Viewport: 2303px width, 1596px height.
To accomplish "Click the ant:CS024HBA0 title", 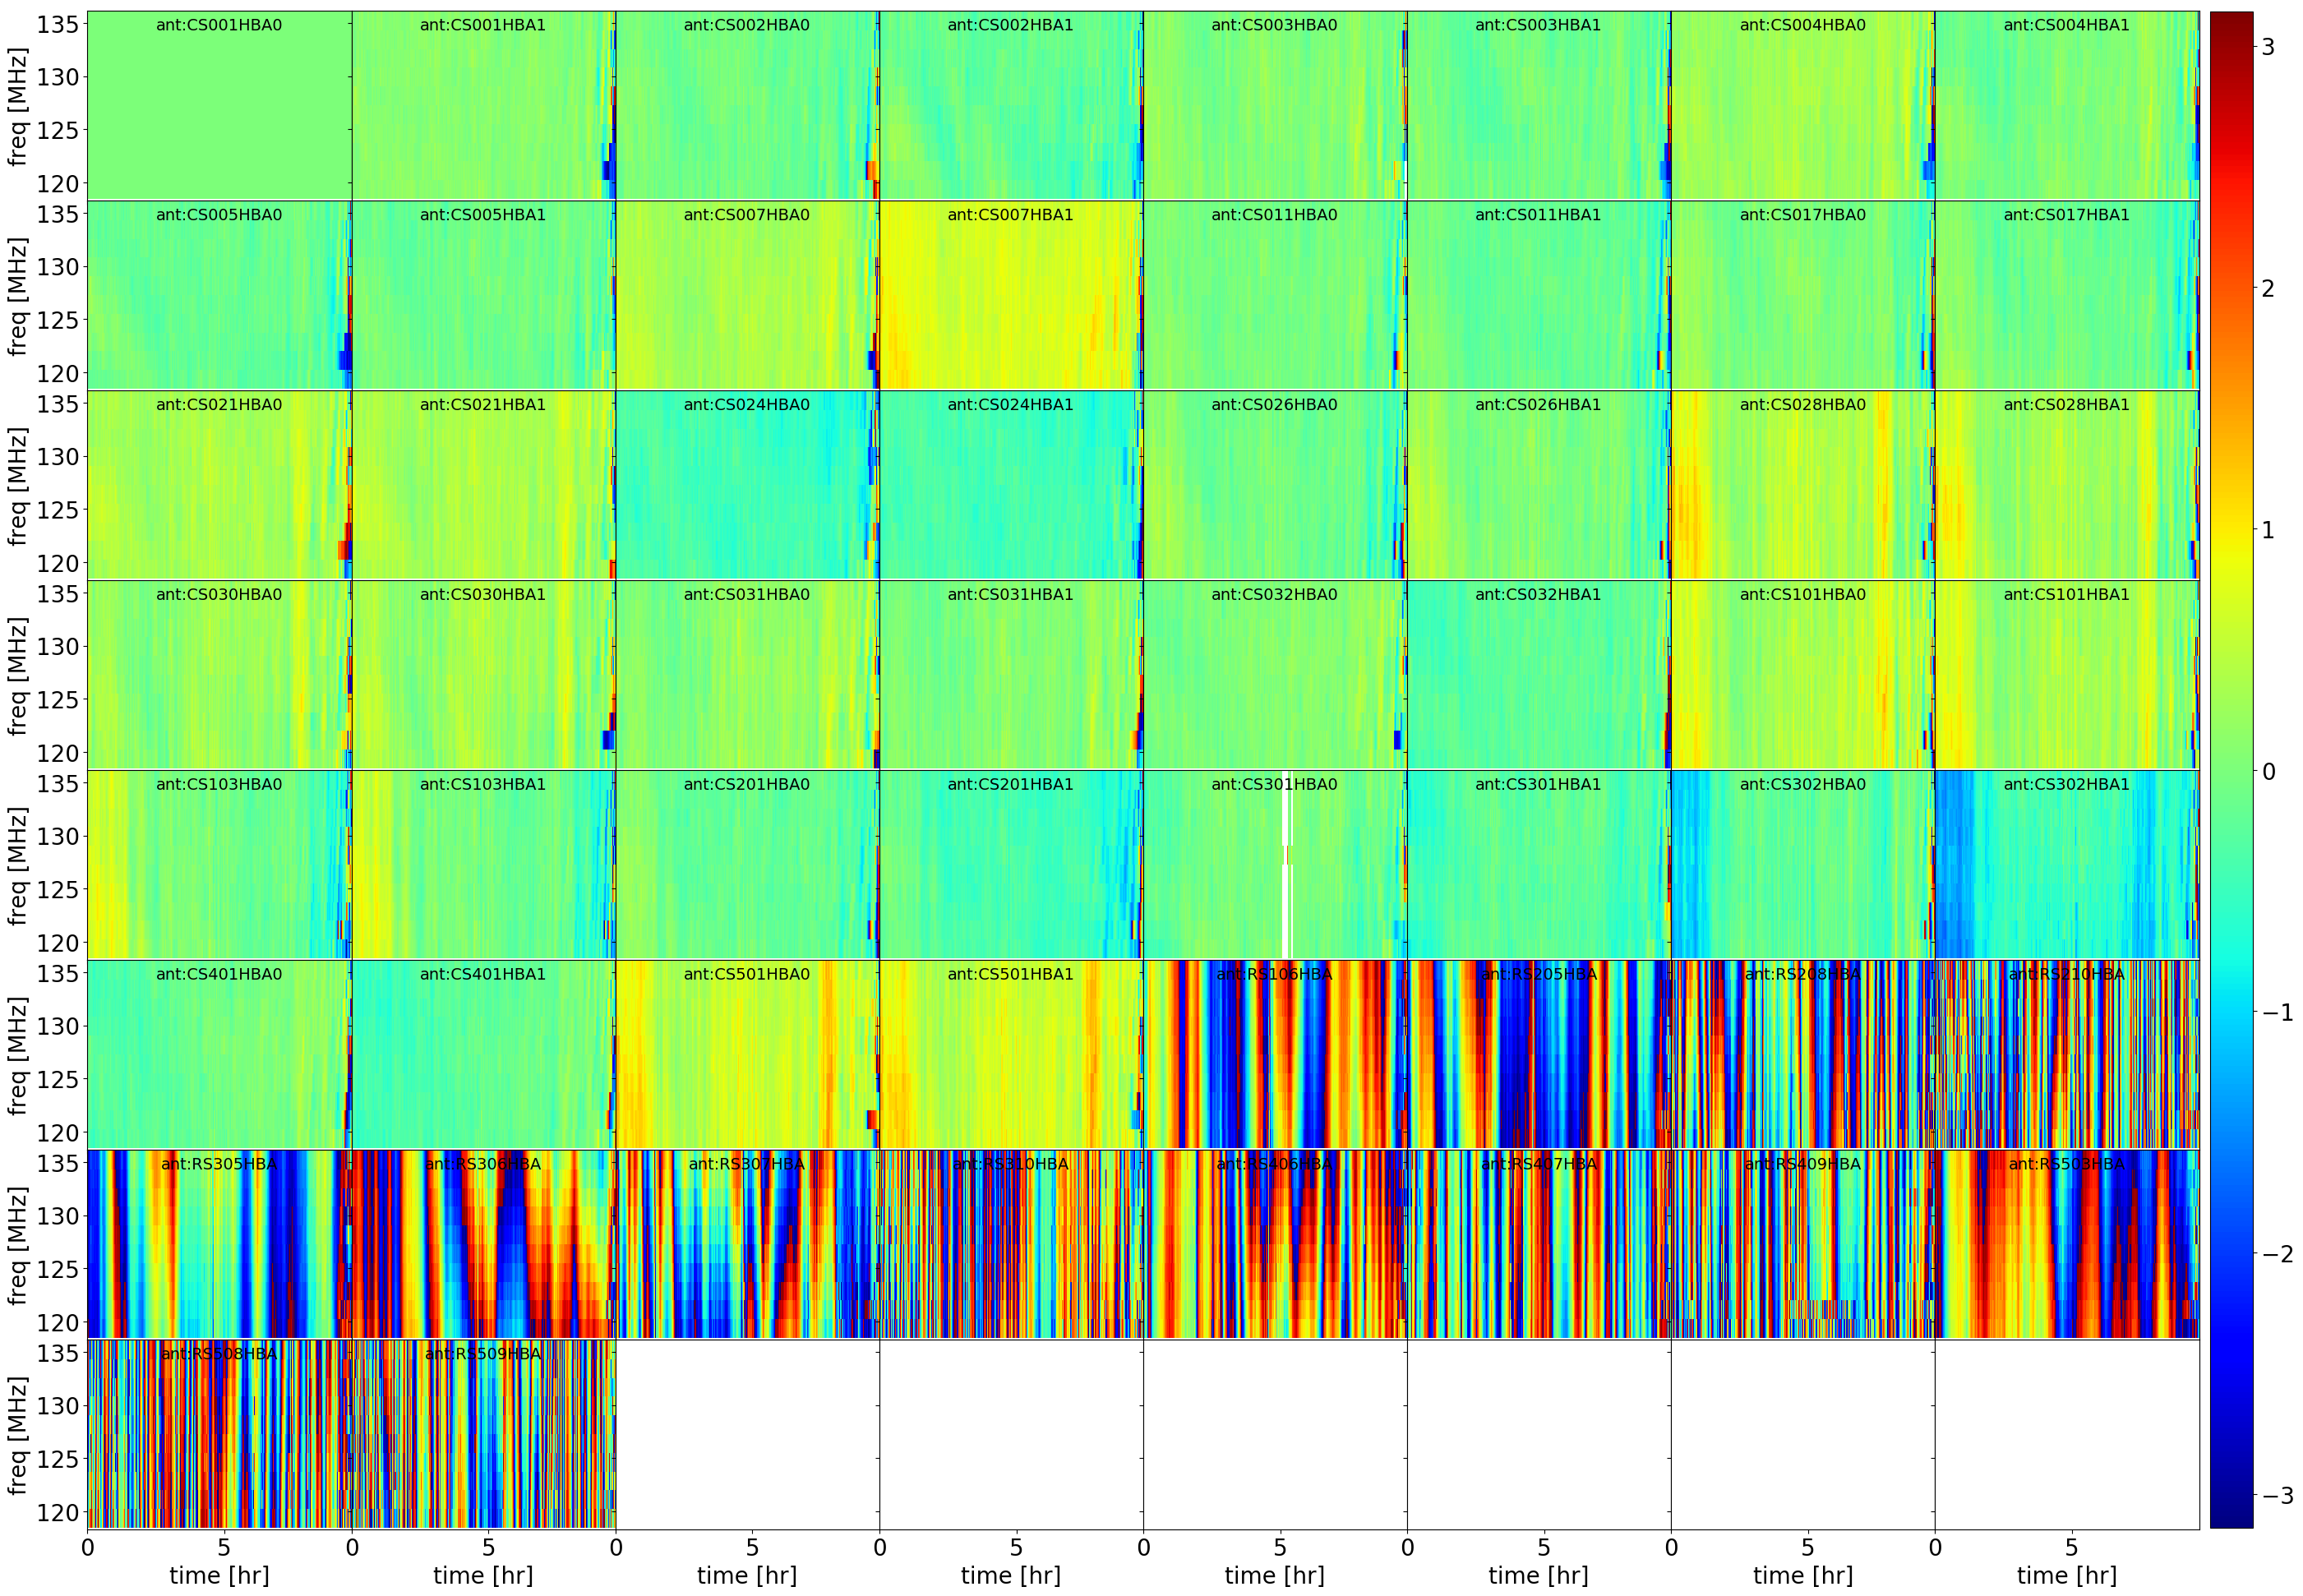I will pos(747,405).
